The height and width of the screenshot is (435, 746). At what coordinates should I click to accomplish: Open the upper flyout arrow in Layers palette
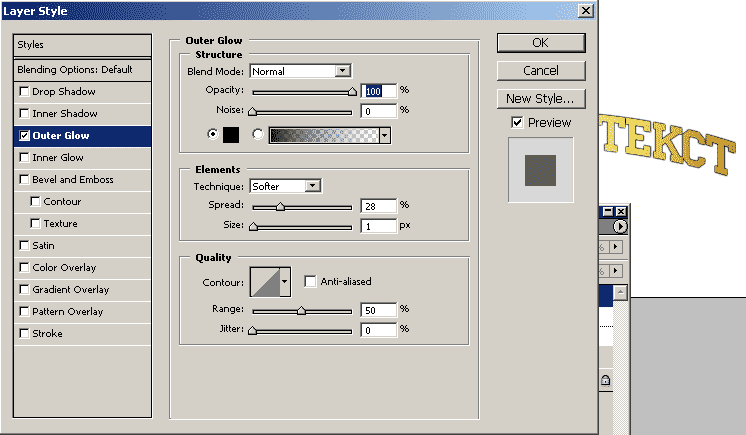tap(616, 247)
